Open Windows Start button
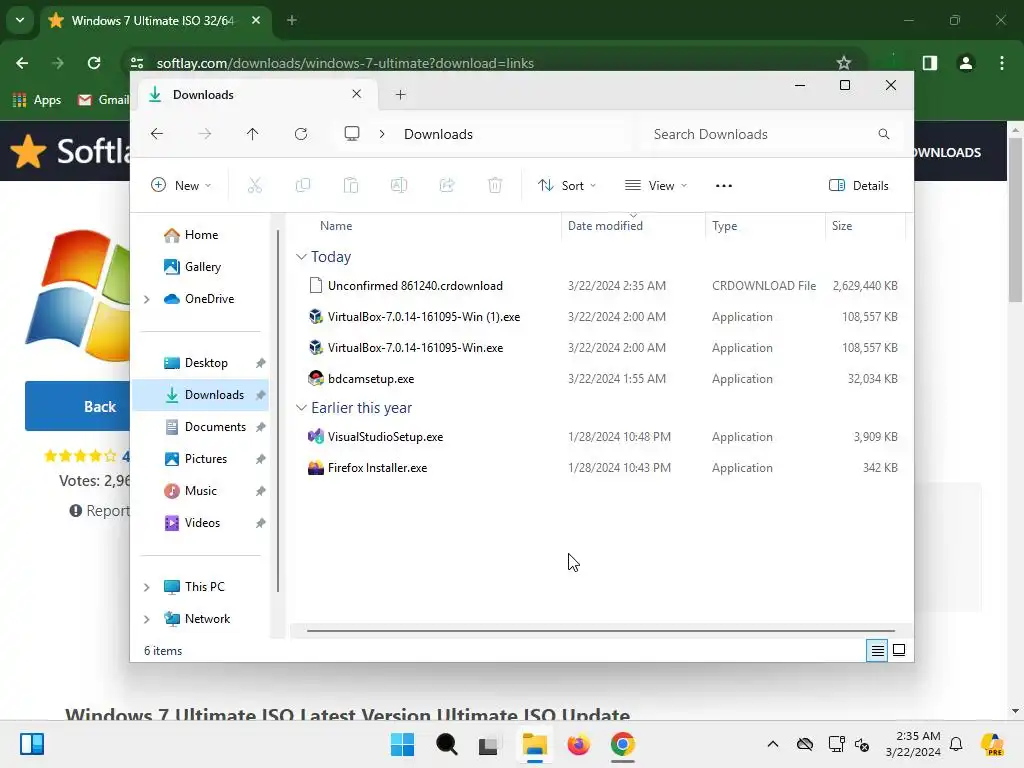Viewport: 1024px width, 768px height. pos(402,744)
